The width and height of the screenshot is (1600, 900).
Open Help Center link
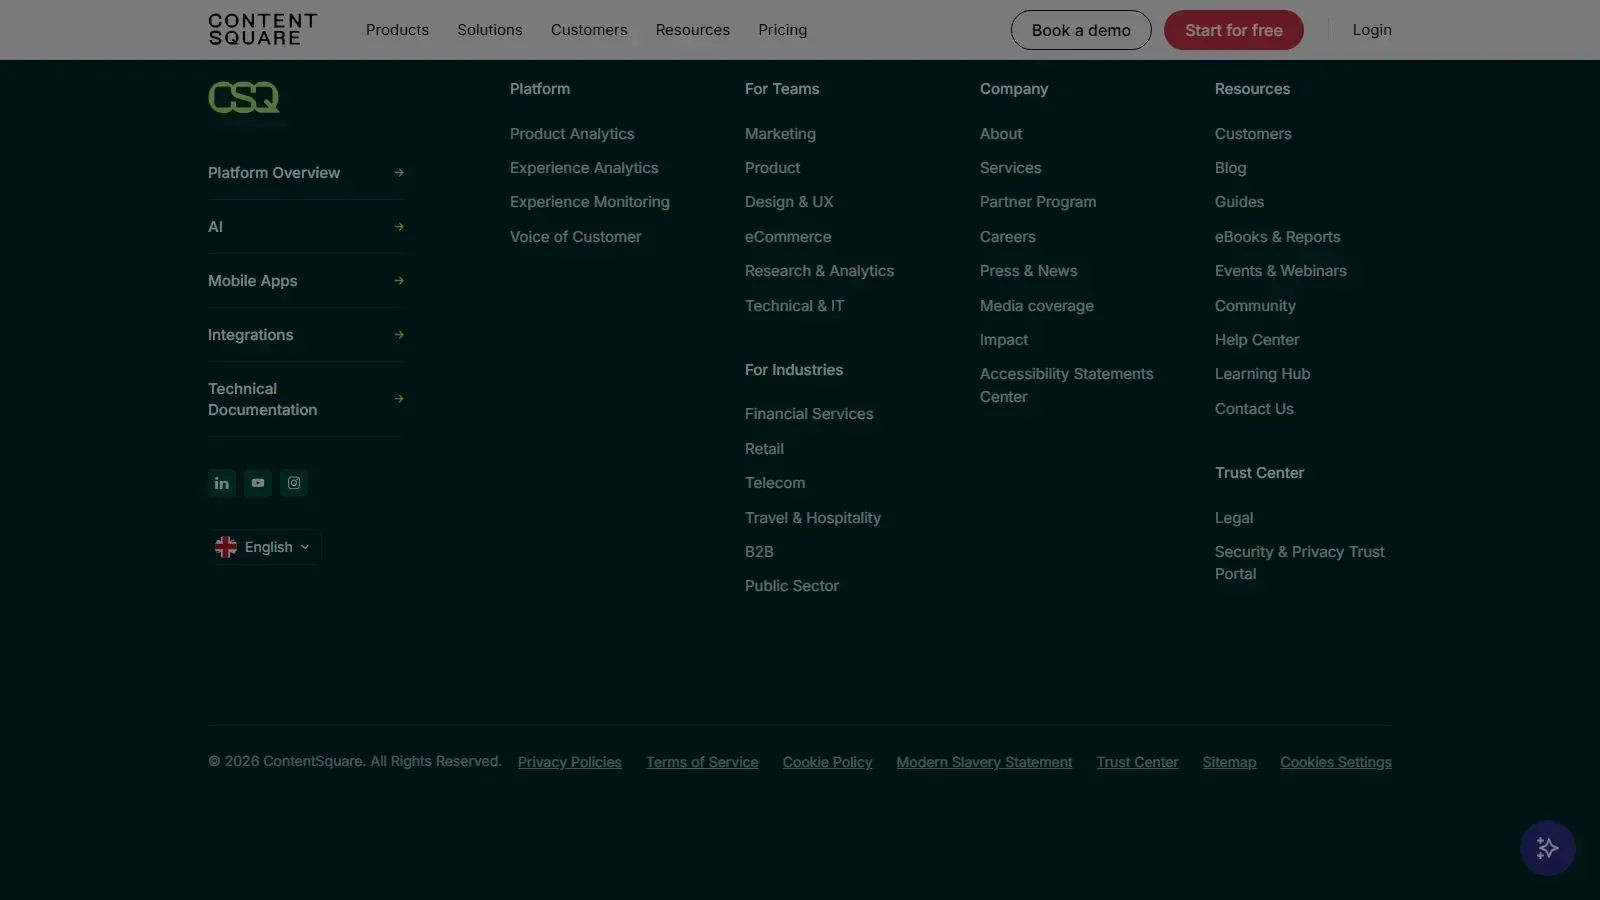(x=1257, y=340)
